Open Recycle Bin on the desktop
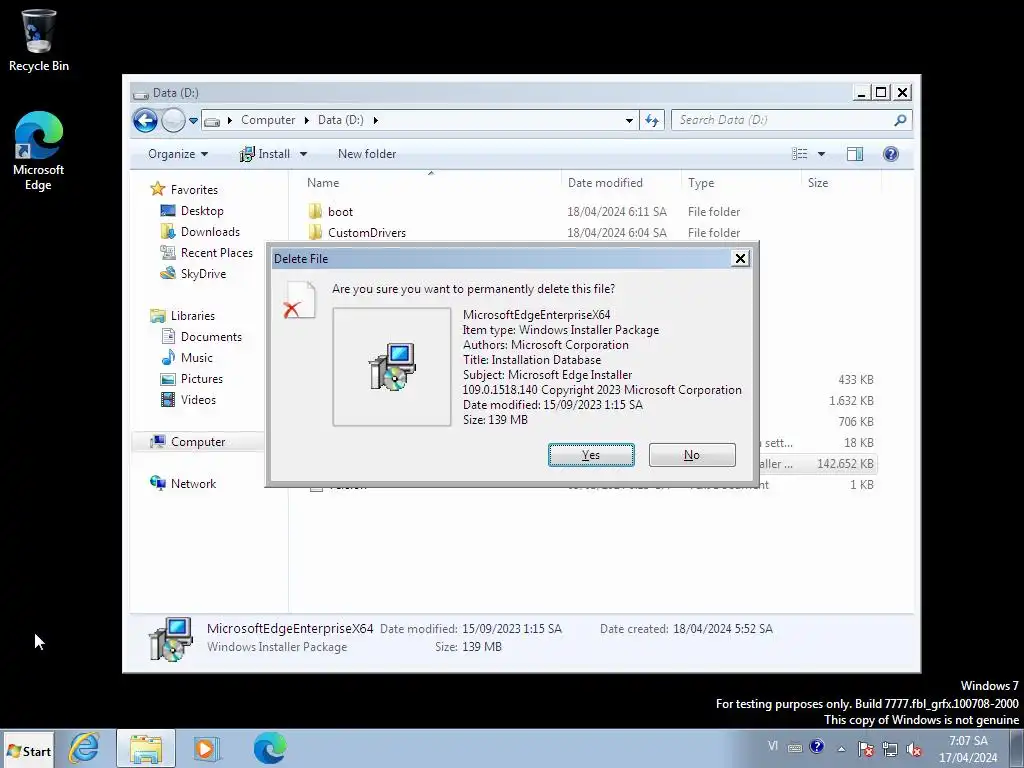 point(39,40)
